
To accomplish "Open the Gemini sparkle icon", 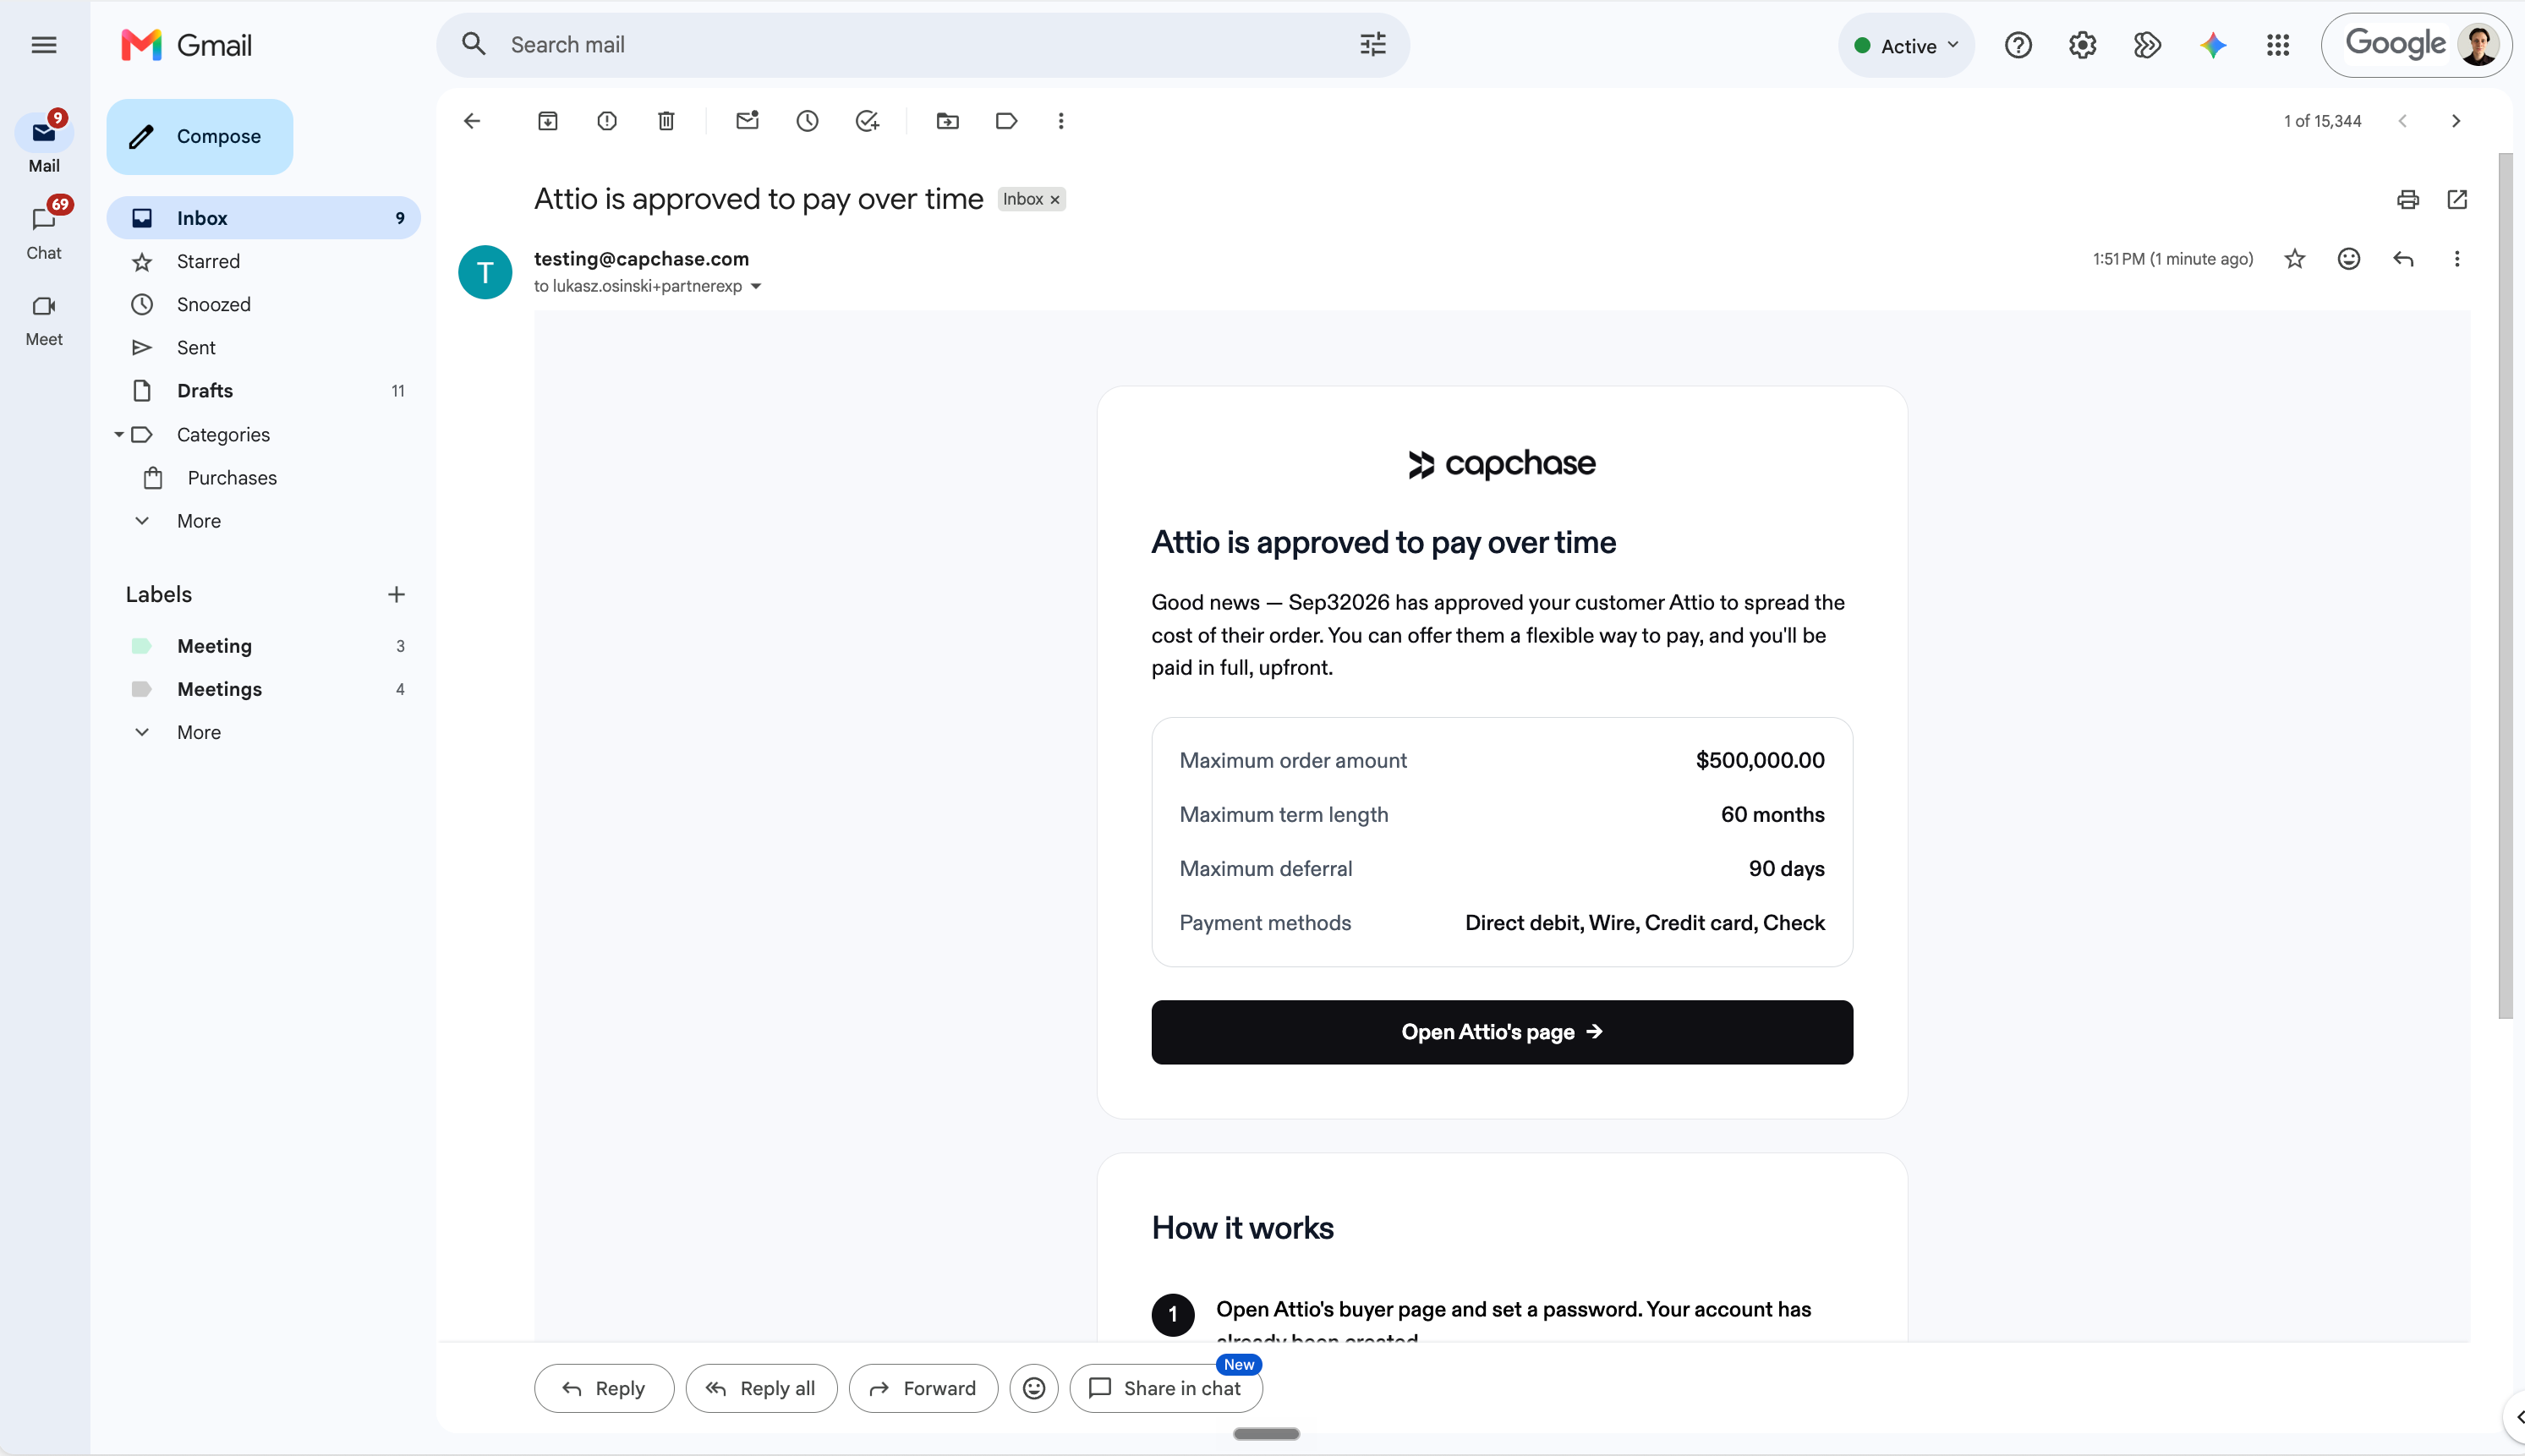I will (2213, 45).
